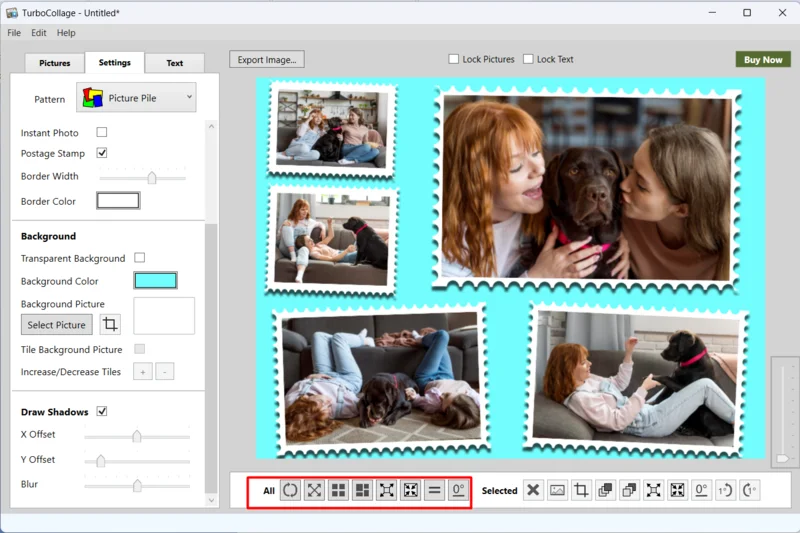Click the Export Image button
The width and height of the screenshot is (800, 533).
pos(267,60)
